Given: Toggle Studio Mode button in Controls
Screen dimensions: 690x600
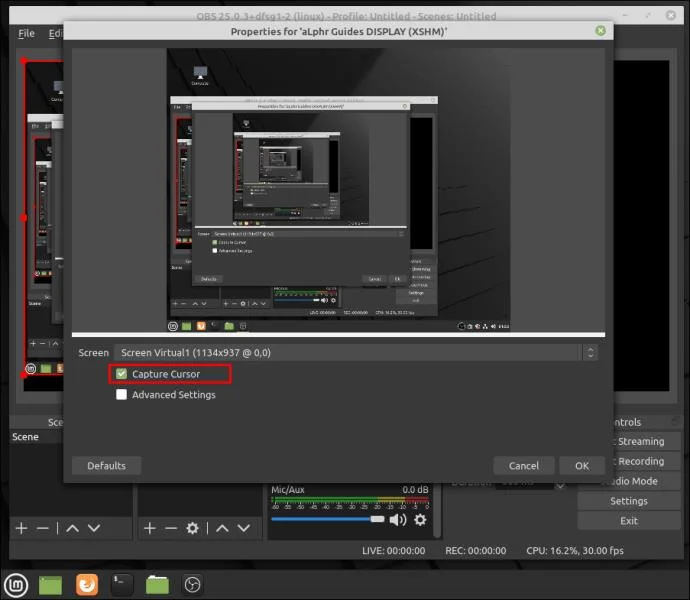Looking at the screenshot, I should [x=638, y=481].
